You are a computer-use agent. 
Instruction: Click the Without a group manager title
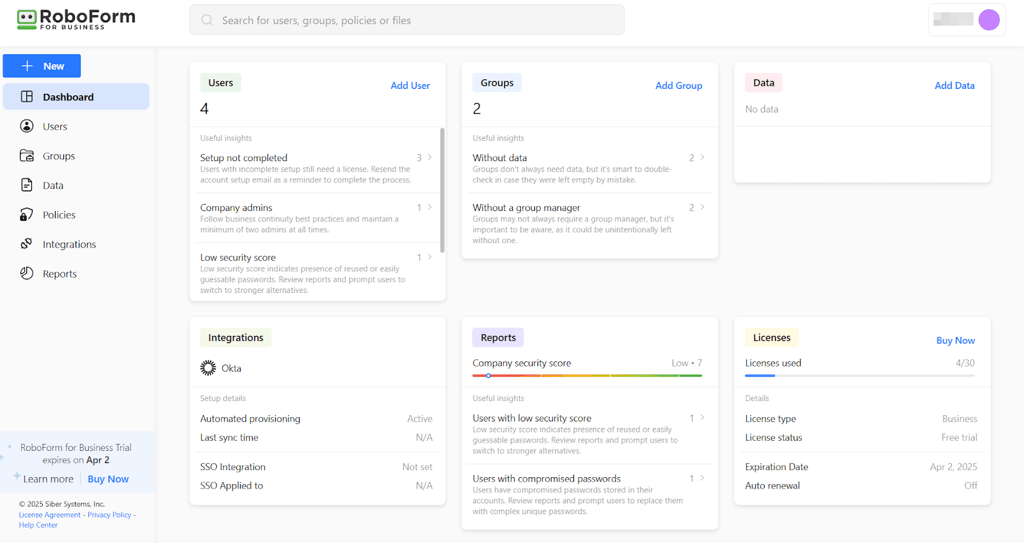tap(526, 208)
